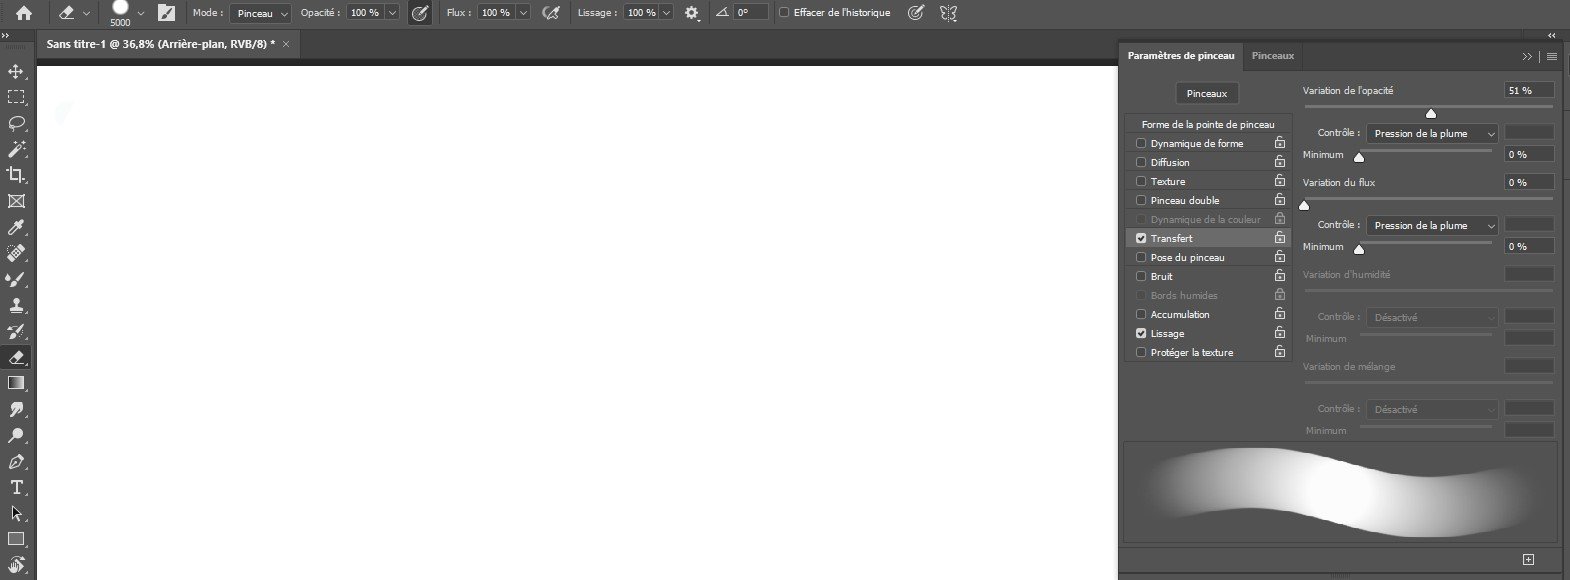The image size is (1570, 580).
Task: Select the Crop tool
Action: tap(16, 175)
